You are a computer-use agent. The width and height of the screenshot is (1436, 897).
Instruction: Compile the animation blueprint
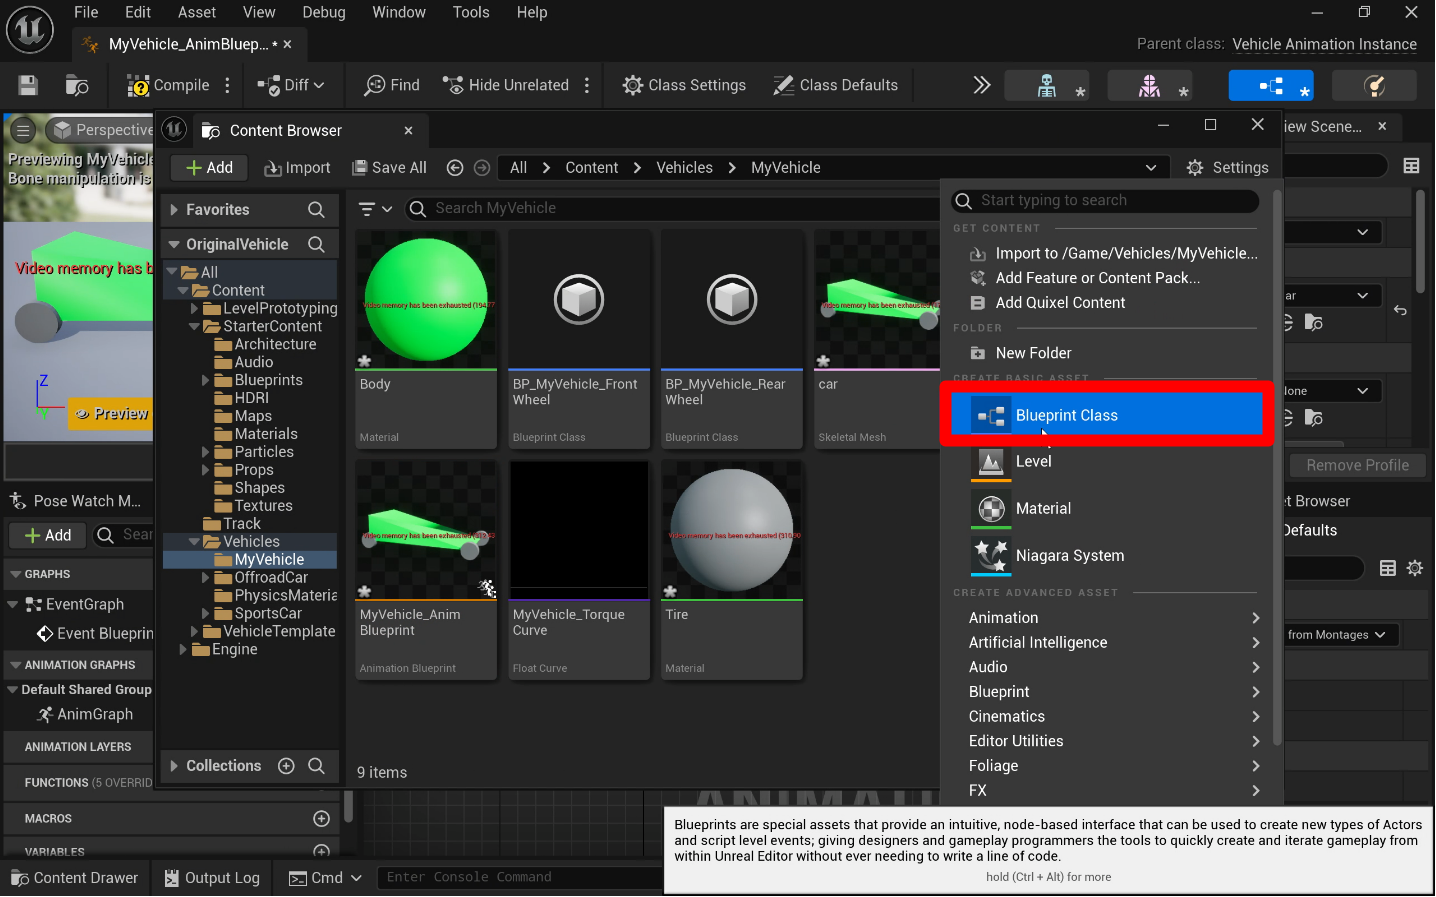pyautogui.click(x=168, y=85)
